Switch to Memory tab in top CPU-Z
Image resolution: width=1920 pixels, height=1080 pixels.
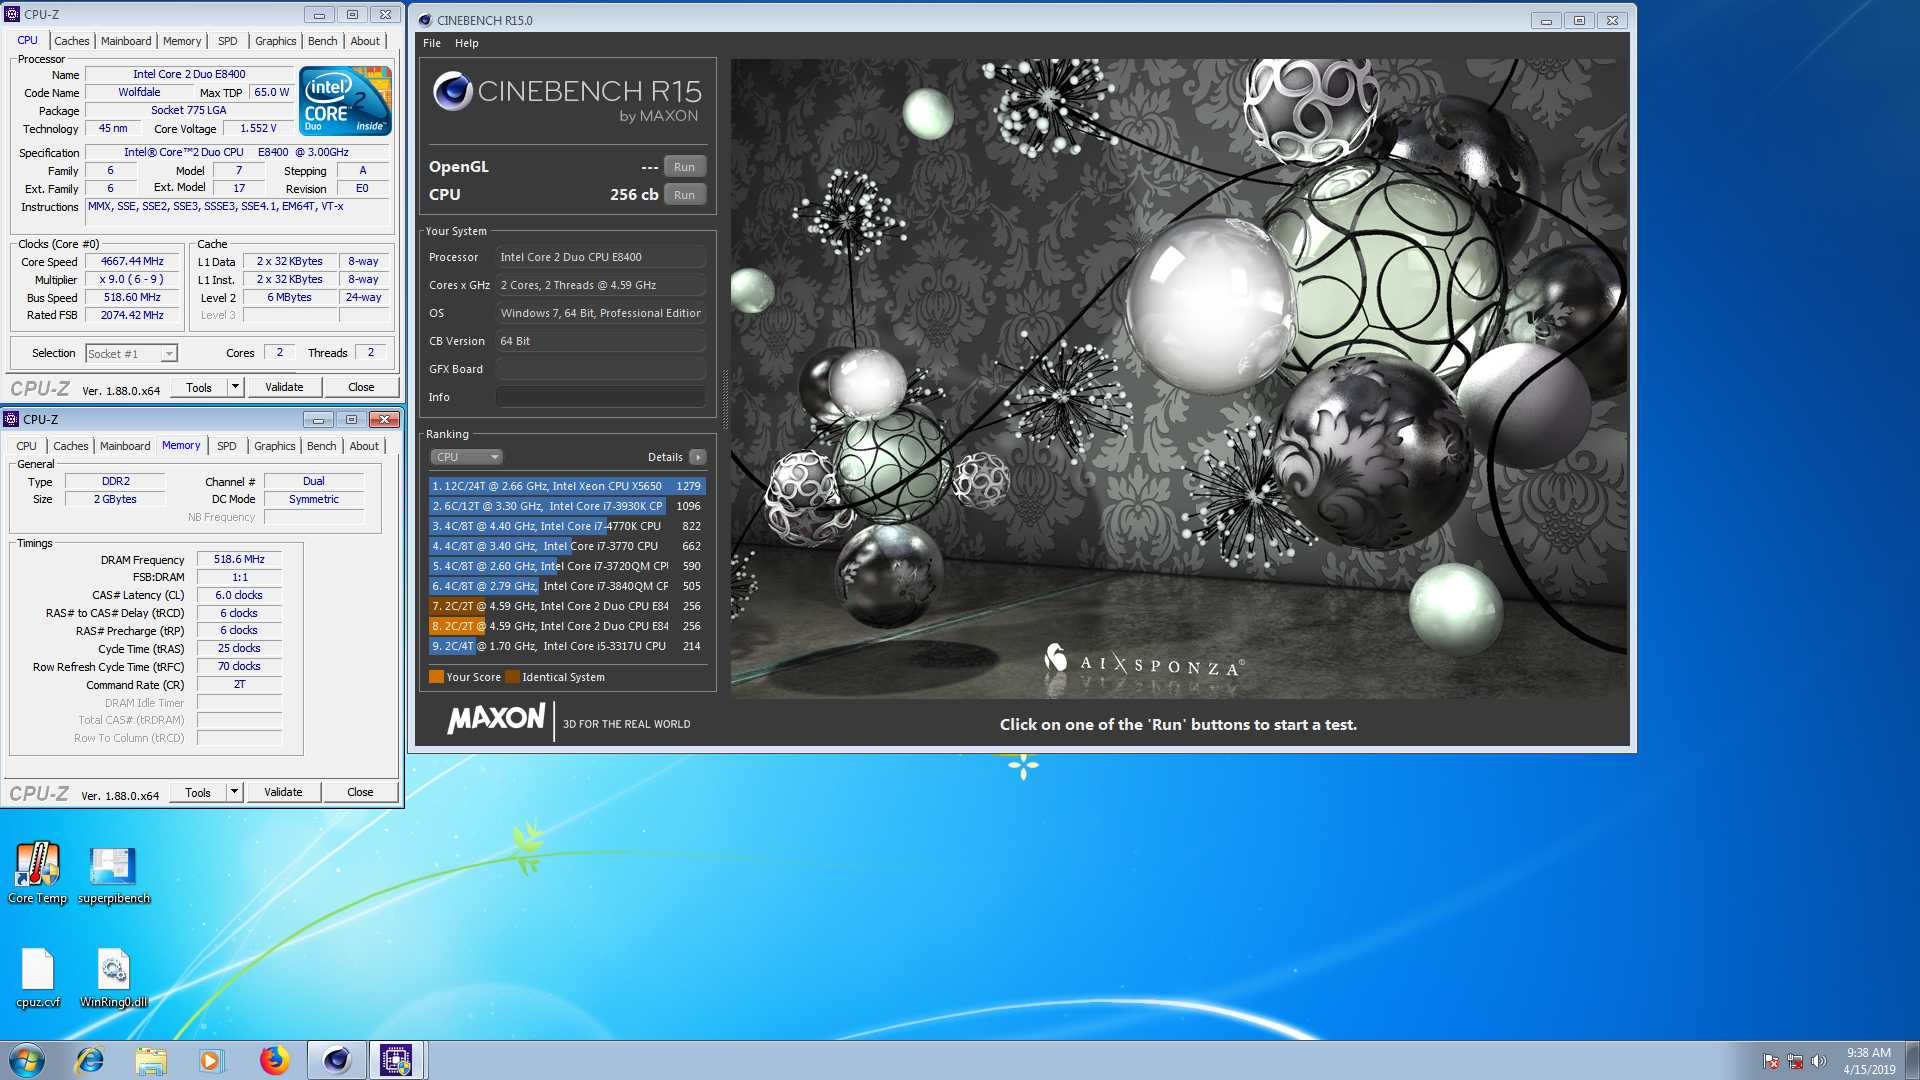coord(182,41)
